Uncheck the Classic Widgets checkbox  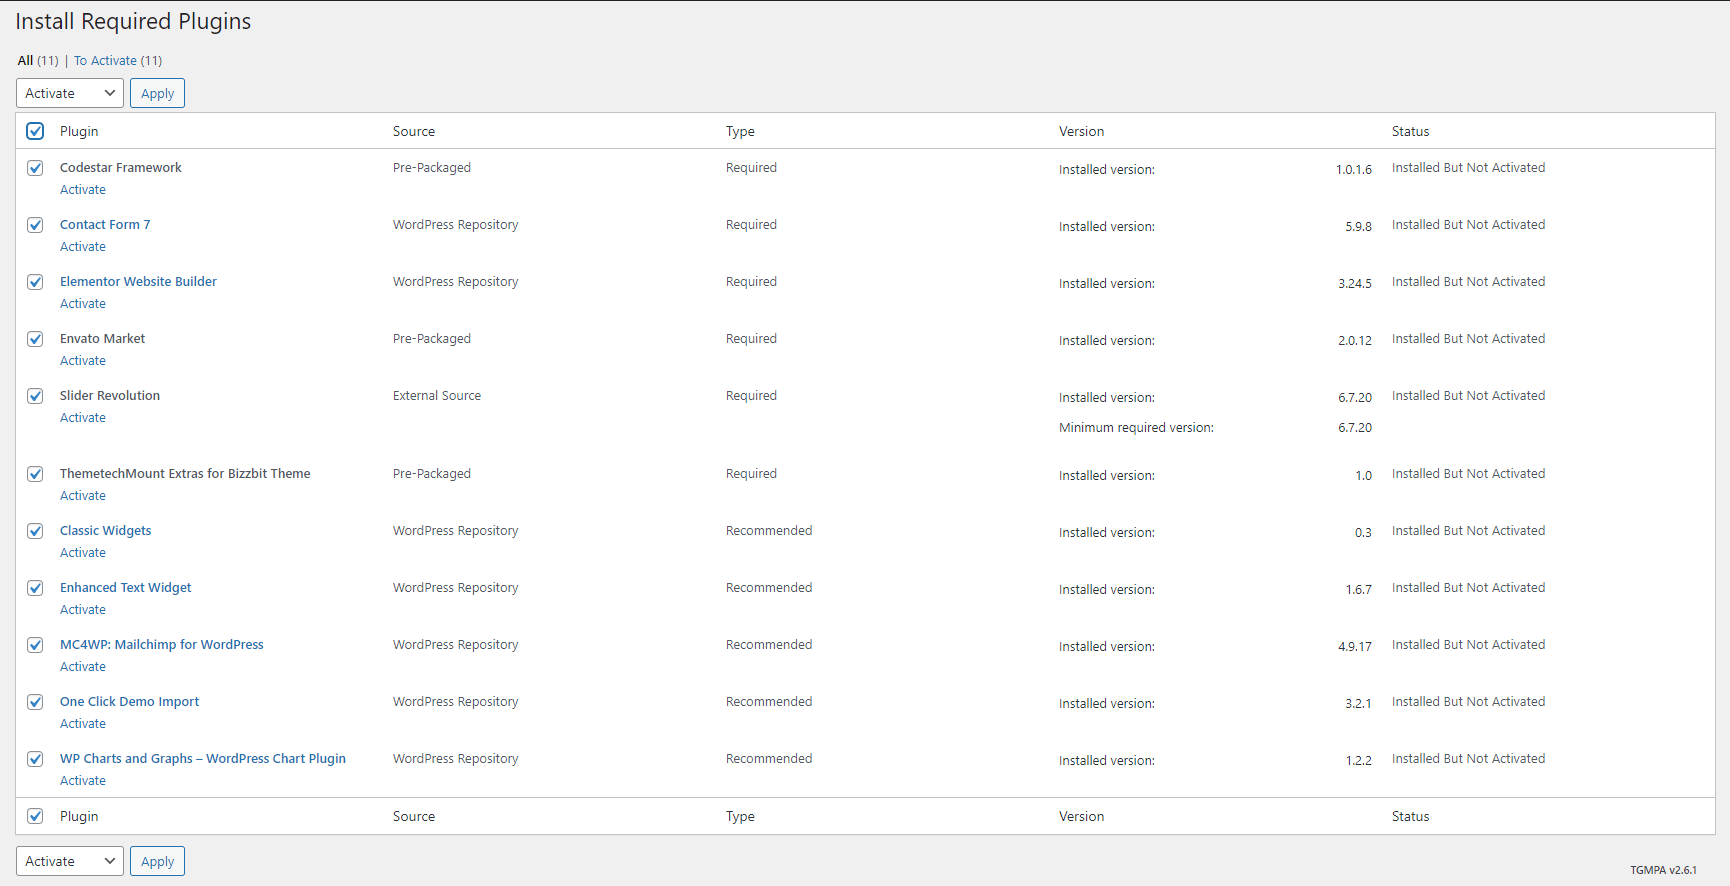tap(35, 531)
